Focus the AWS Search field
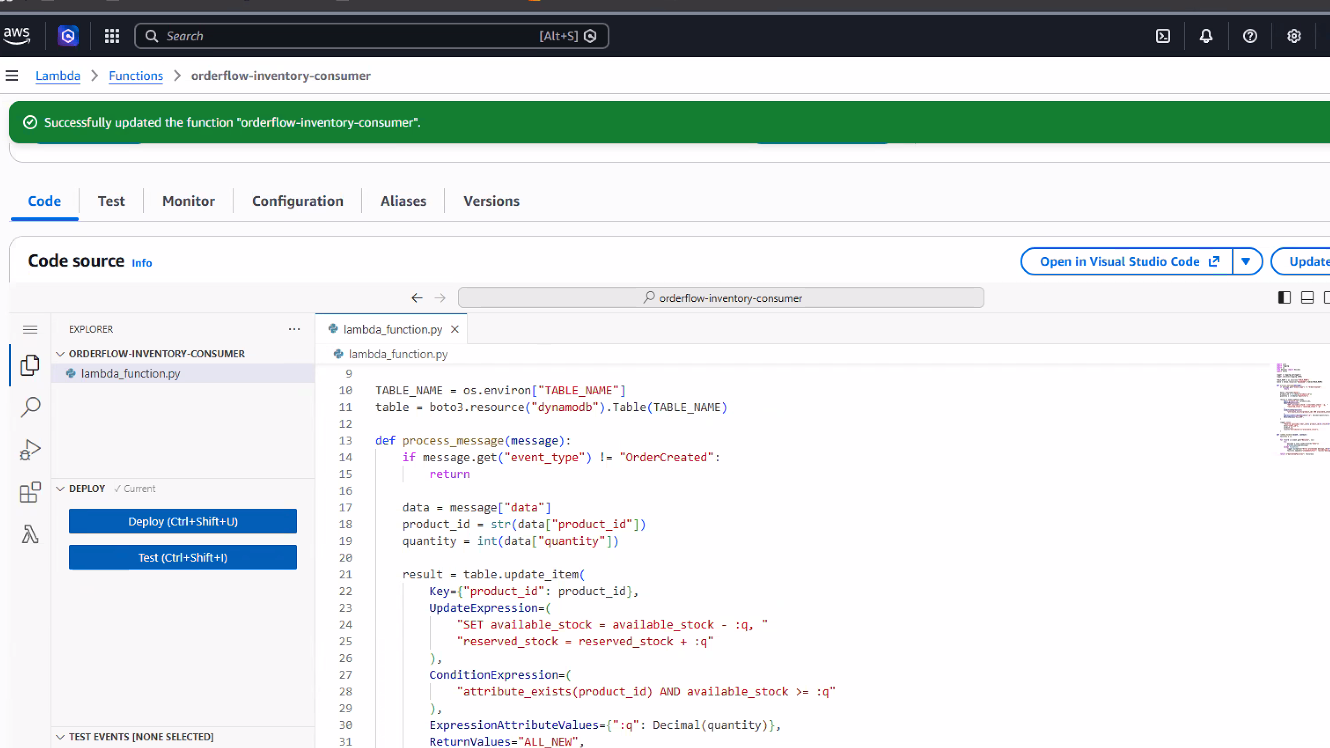Screen dimensions: 1330x748 coord(372,36)
